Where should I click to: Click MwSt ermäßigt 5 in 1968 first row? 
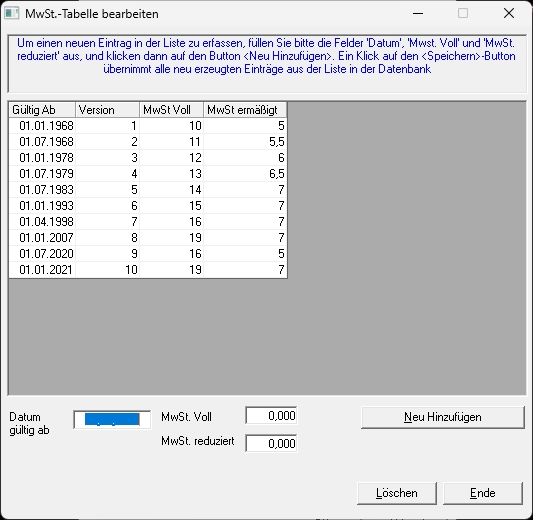coord(245,126)
